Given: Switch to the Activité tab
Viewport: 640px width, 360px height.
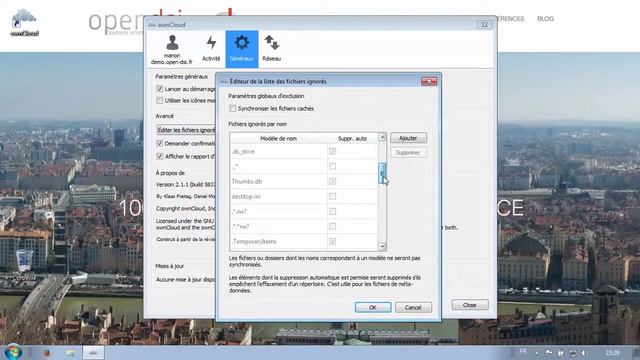Looking at the screenshot, I should 211,49.
